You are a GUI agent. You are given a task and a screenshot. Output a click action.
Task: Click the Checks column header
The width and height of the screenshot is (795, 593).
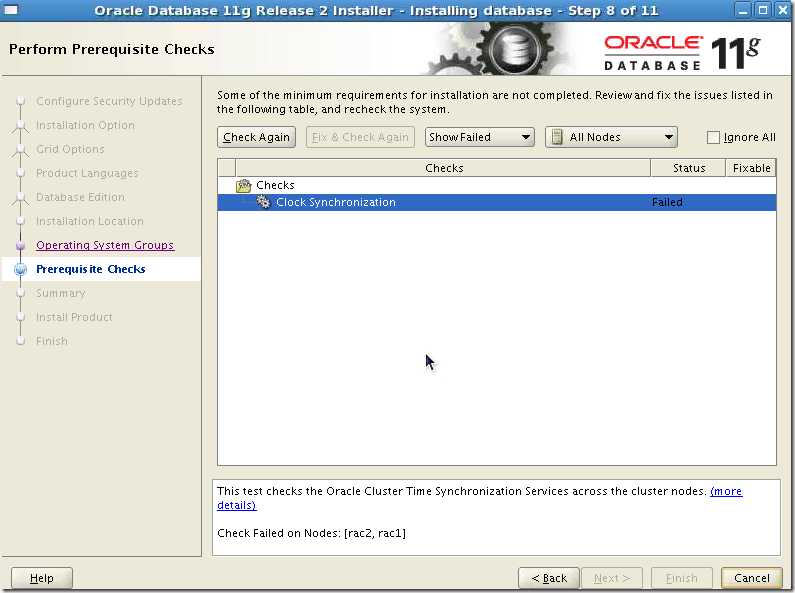click(x=443, y=168)
